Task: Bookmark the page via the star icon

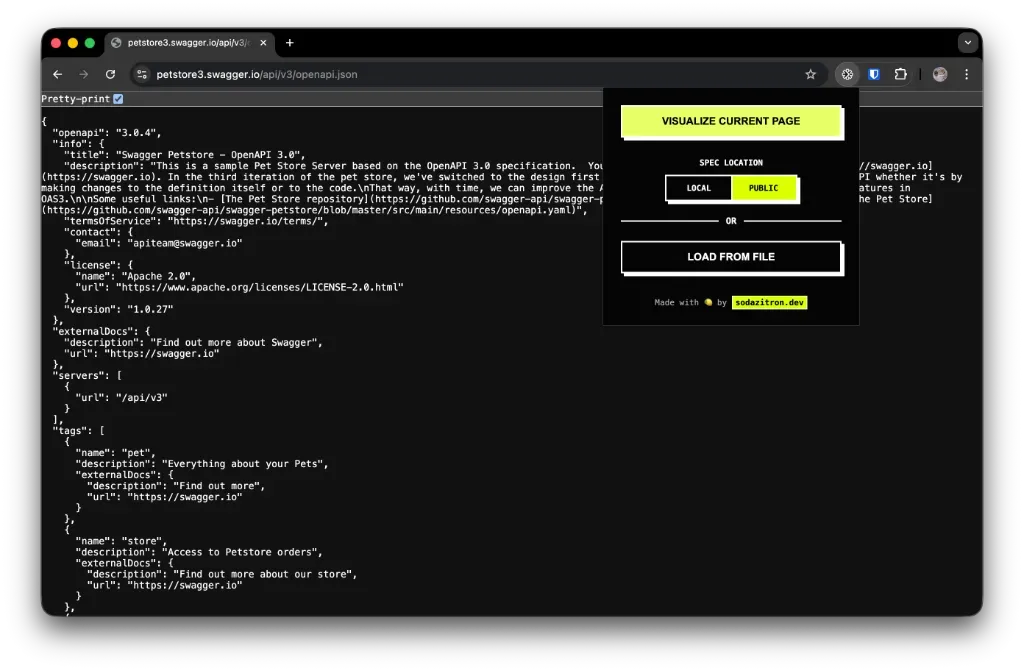Action: click(811, 74)
